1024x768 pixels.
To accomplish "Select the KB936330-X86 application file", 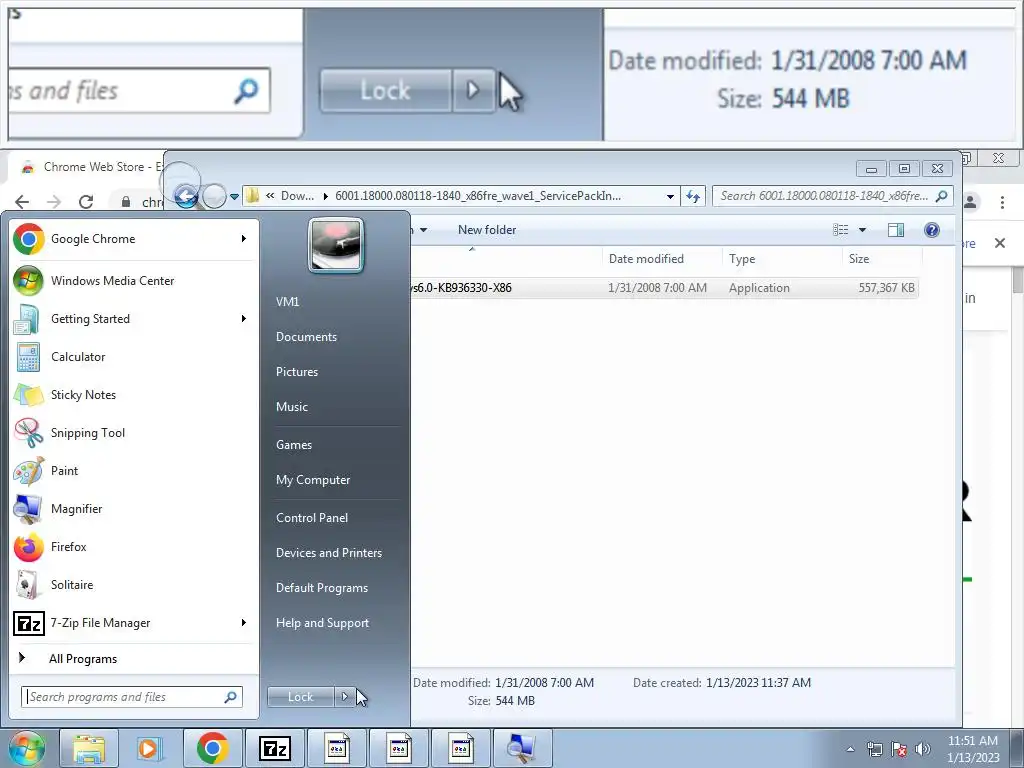I will pos(665,288).
